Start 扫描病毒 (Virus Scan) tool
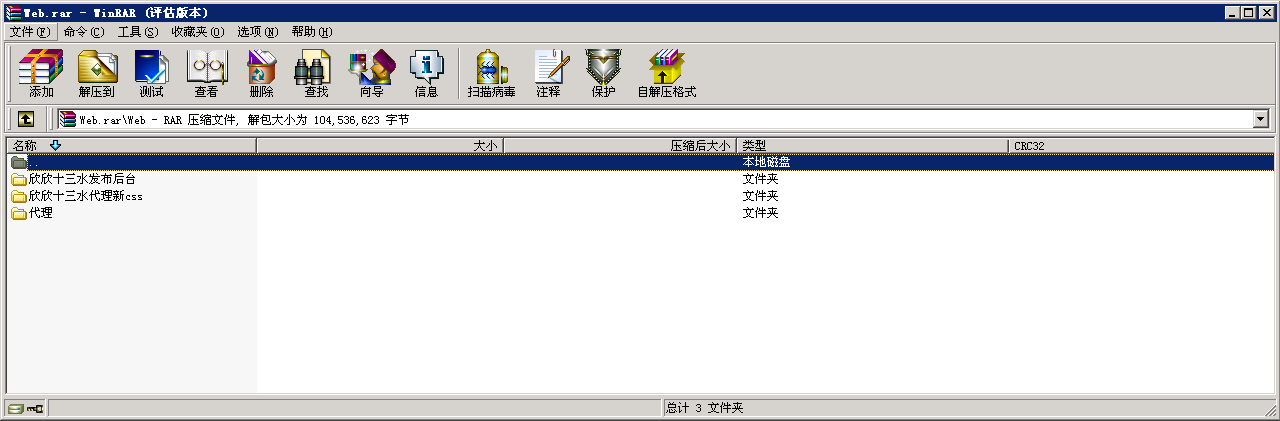 pyautogui.click(x=491, y=74)
